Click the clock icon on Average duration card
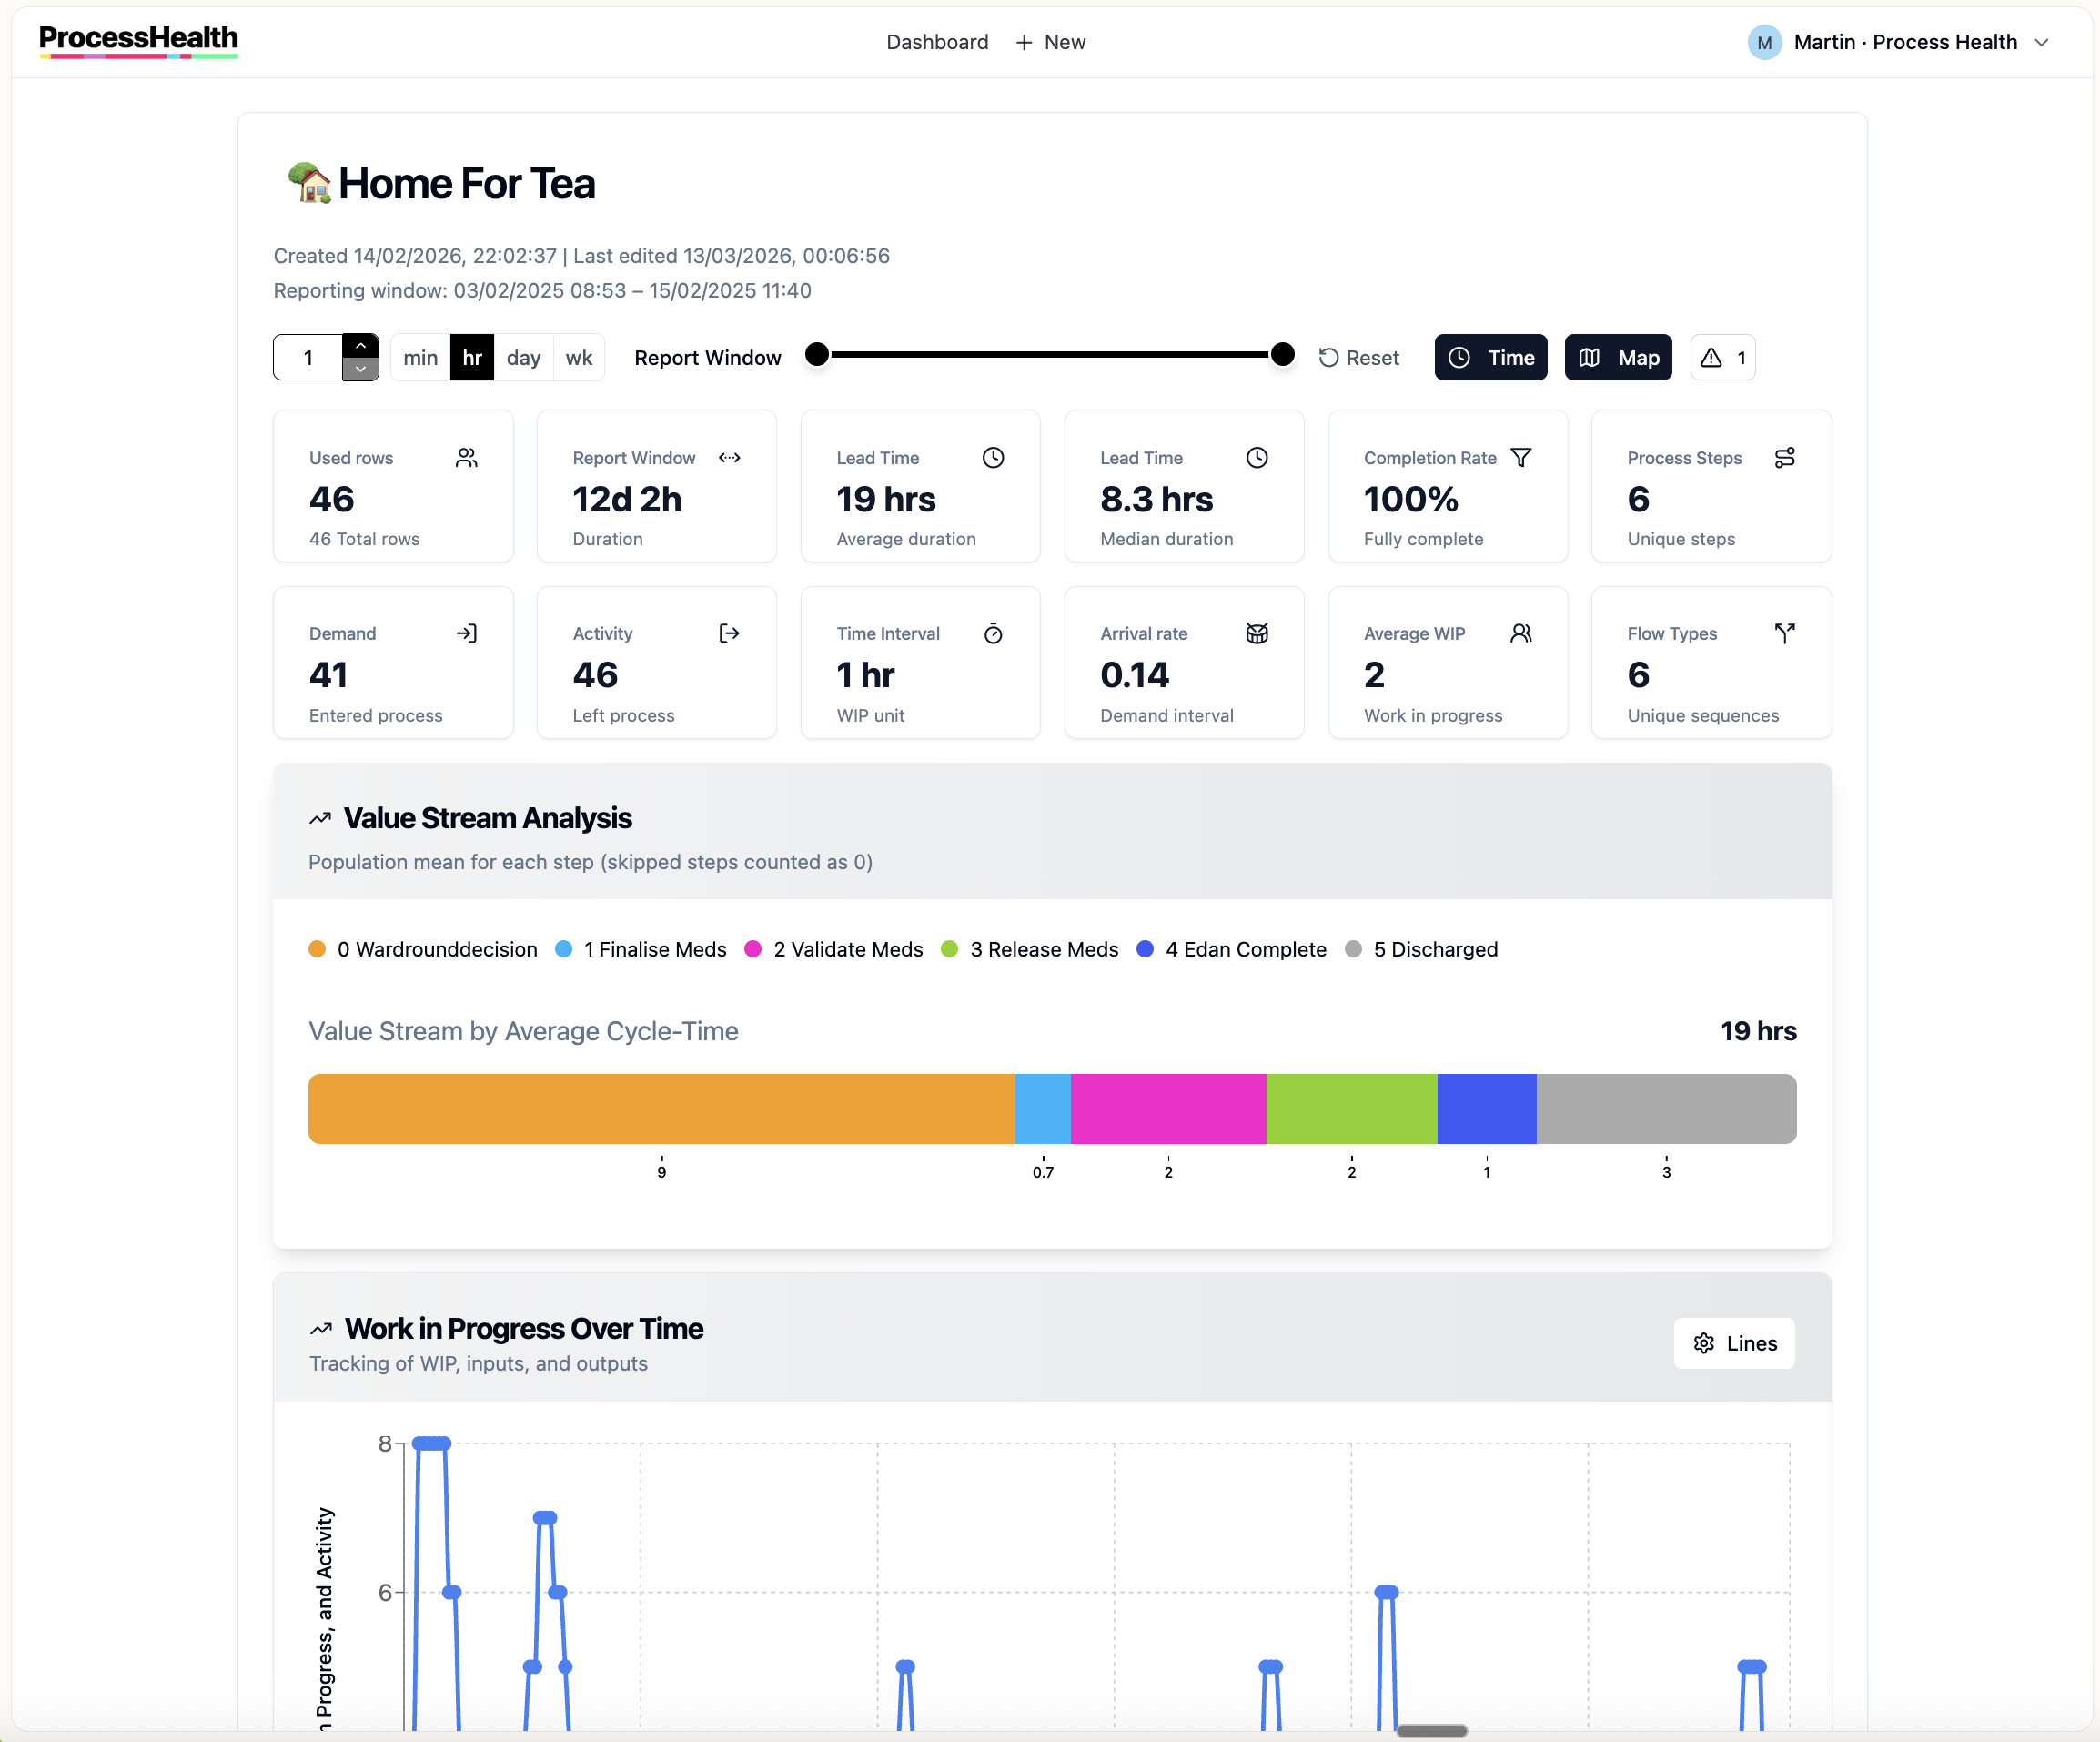 click(993, 457)
